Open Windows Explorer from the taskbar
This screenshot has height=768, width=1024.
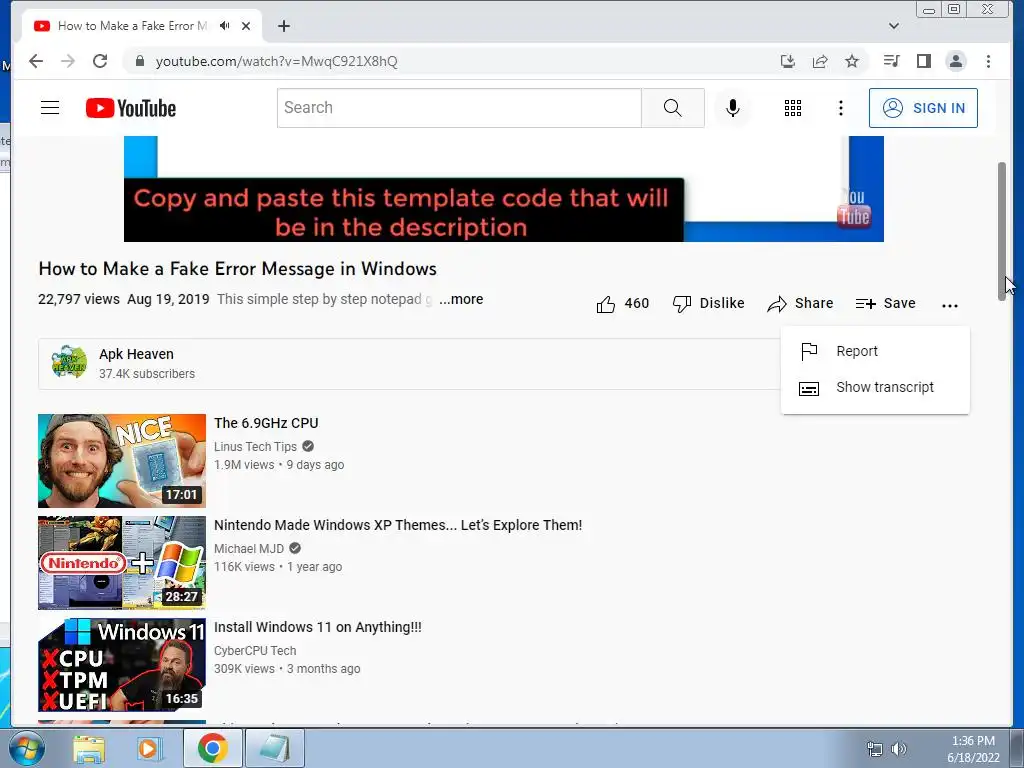click(89, 748)
